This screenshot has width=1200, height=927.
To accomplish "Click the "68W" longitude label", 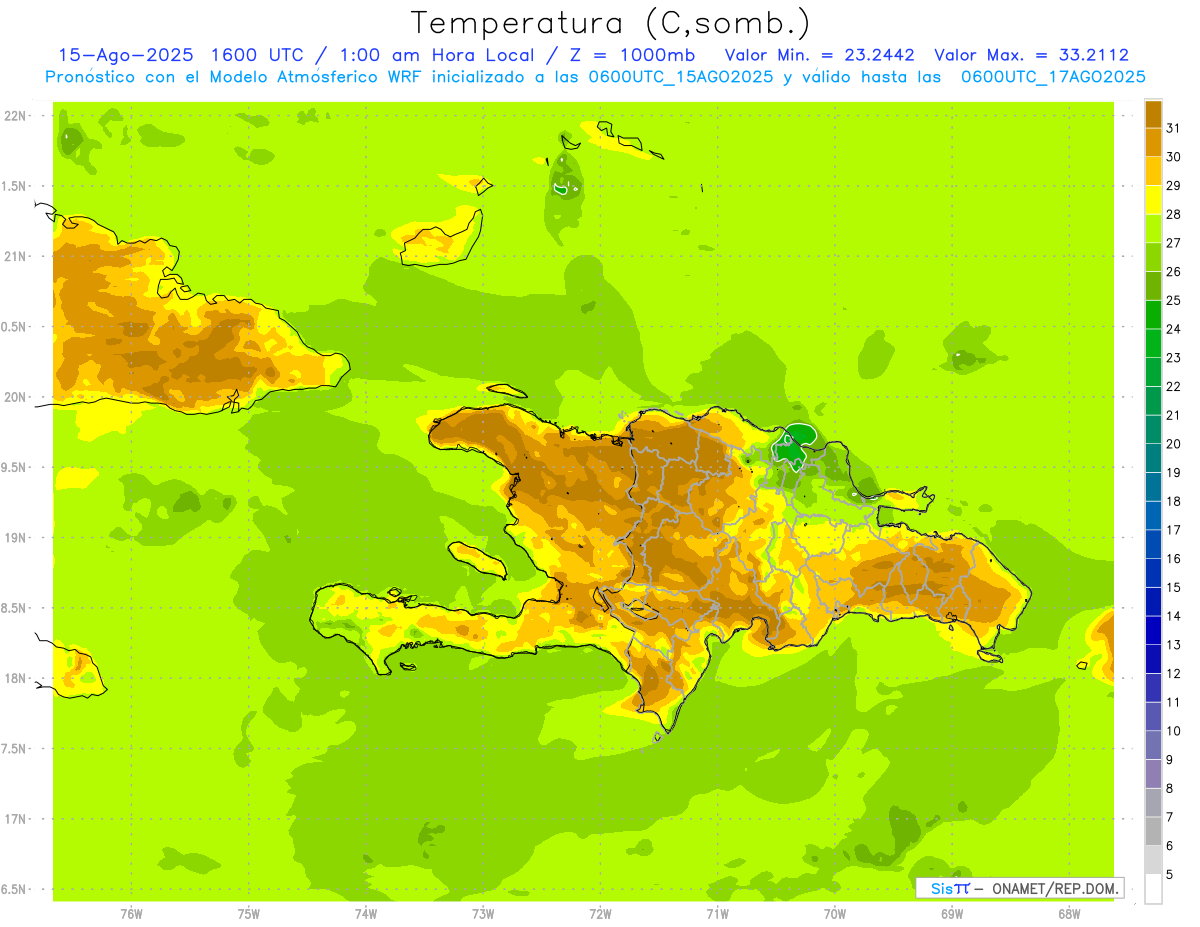I will [1069, 913].
